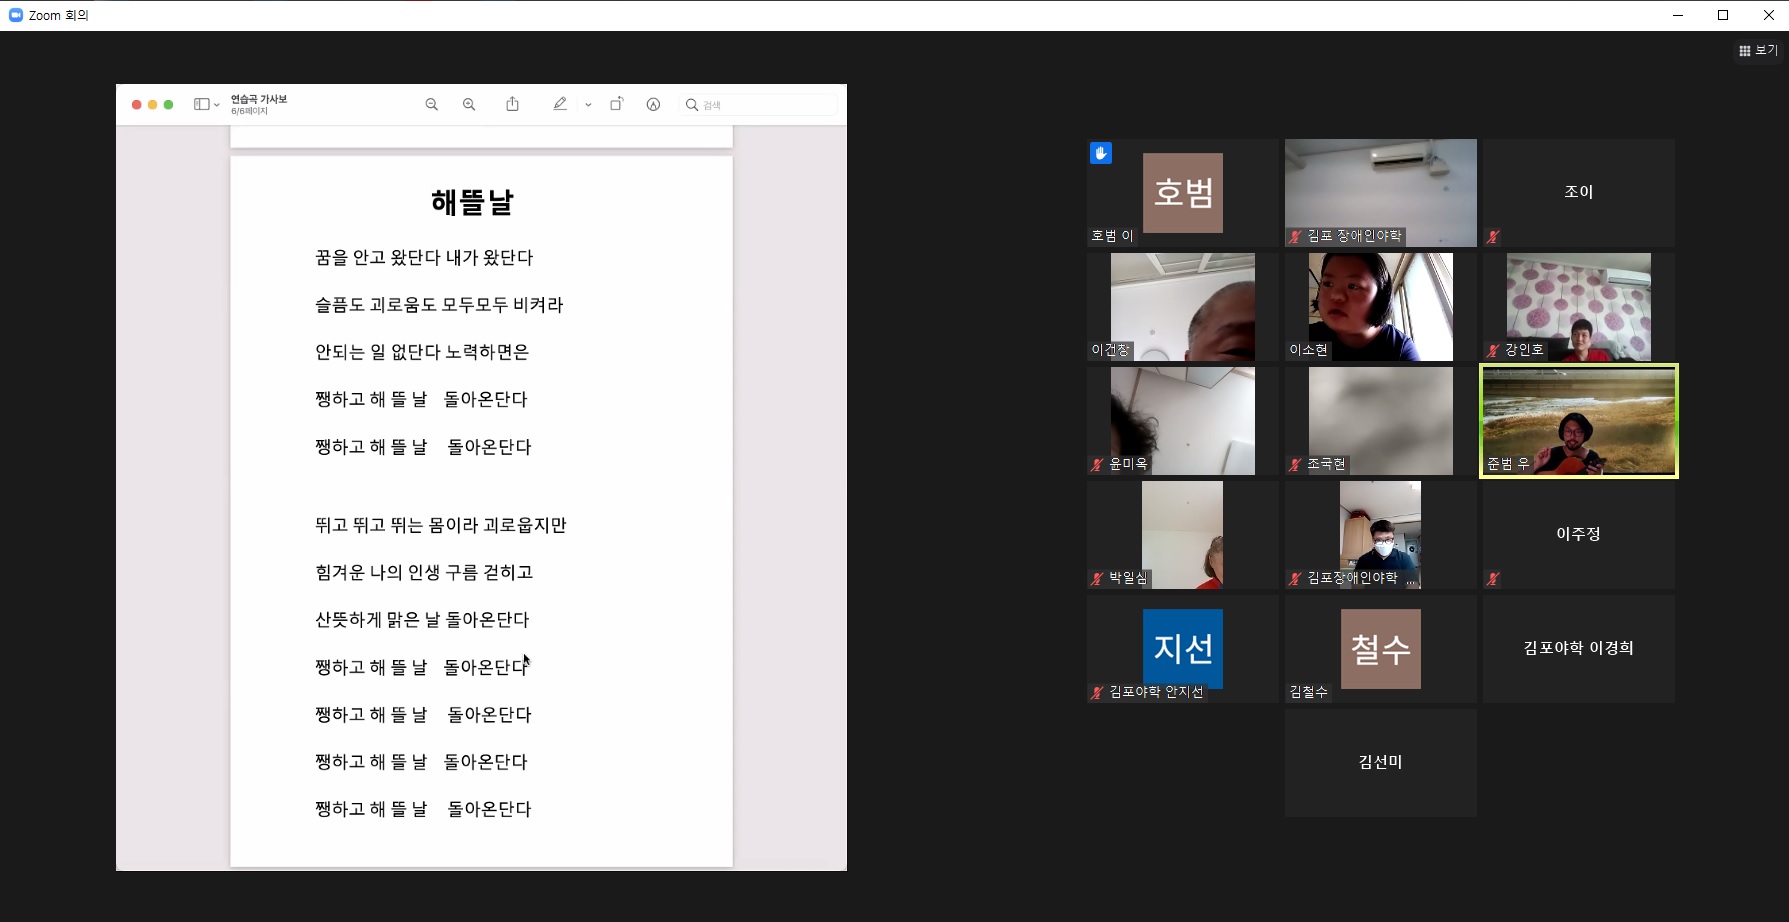Click the circled annotate icon in the PDF toolbar
The width and height of the screenshot is (1789, 922).
pyautogui.click(x=653, y=104)
